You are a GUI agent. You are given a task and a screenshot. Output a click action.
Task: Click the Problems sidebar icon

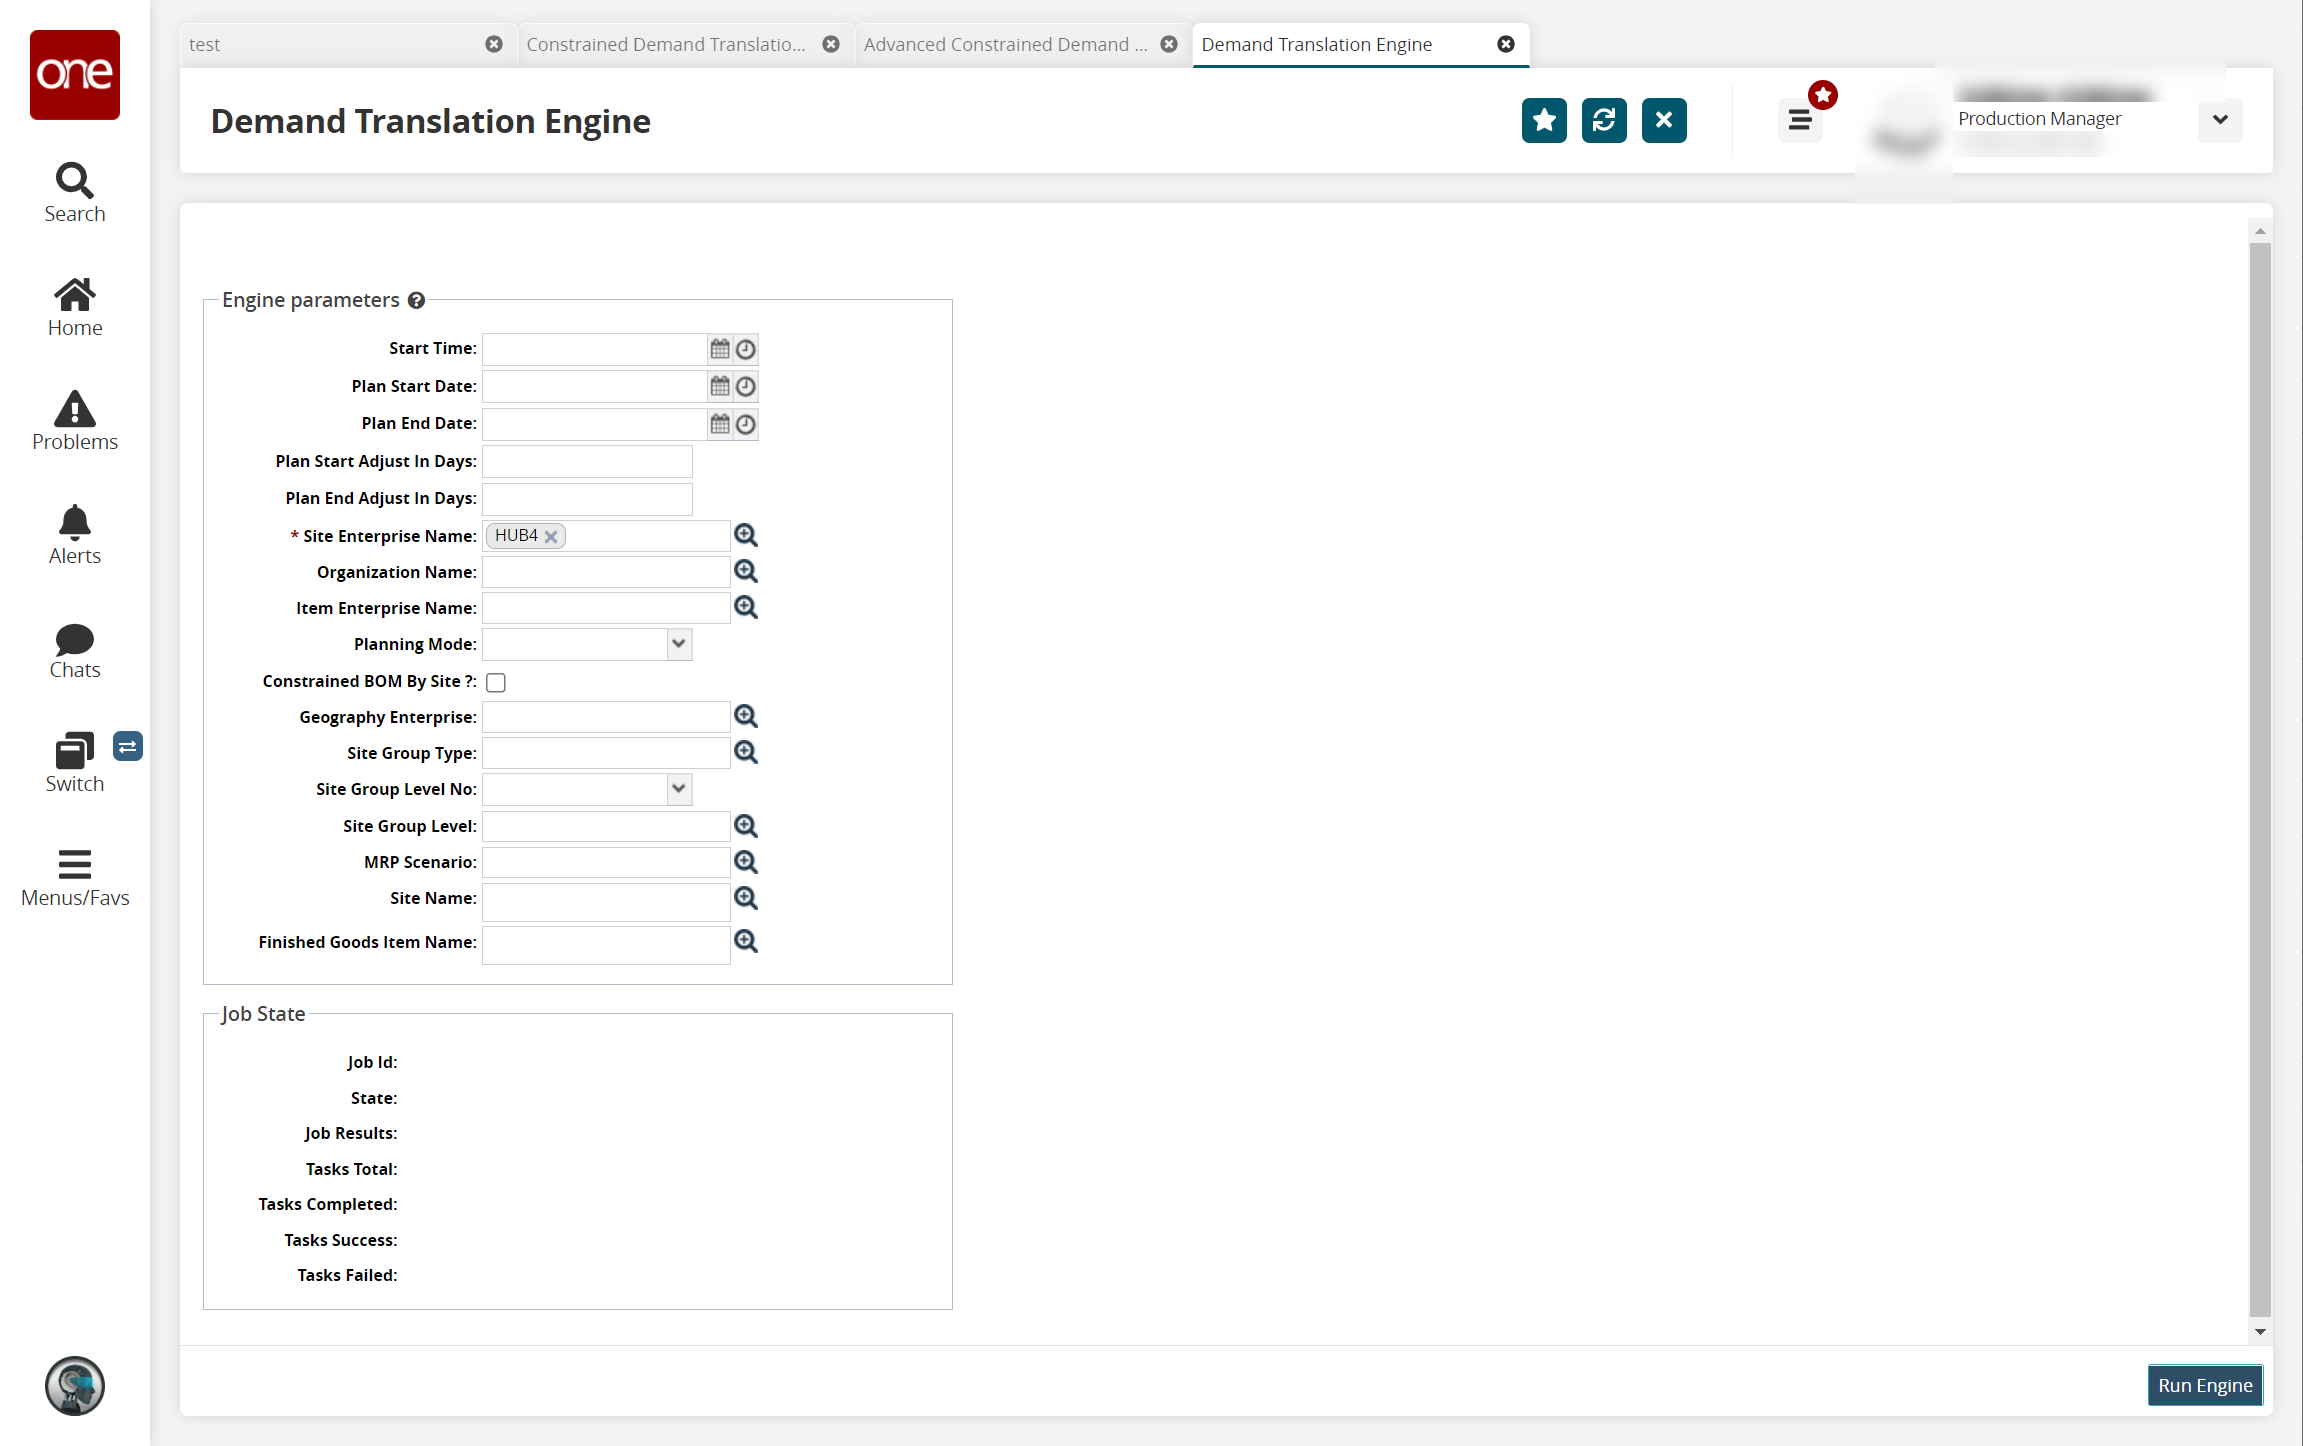(x=73, y=421)
